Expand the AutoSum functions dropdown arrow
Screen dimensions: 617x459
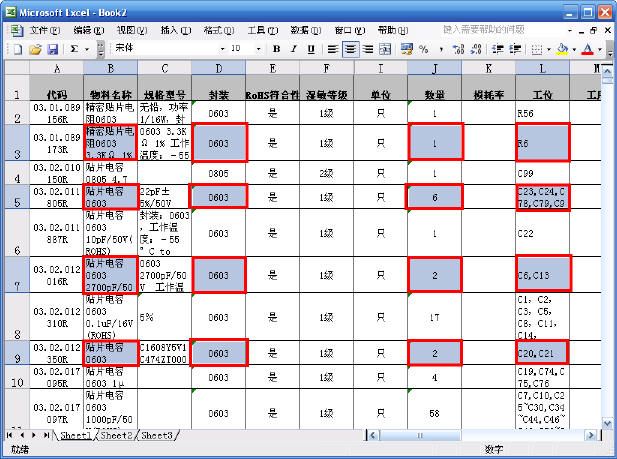pos(87,48)
